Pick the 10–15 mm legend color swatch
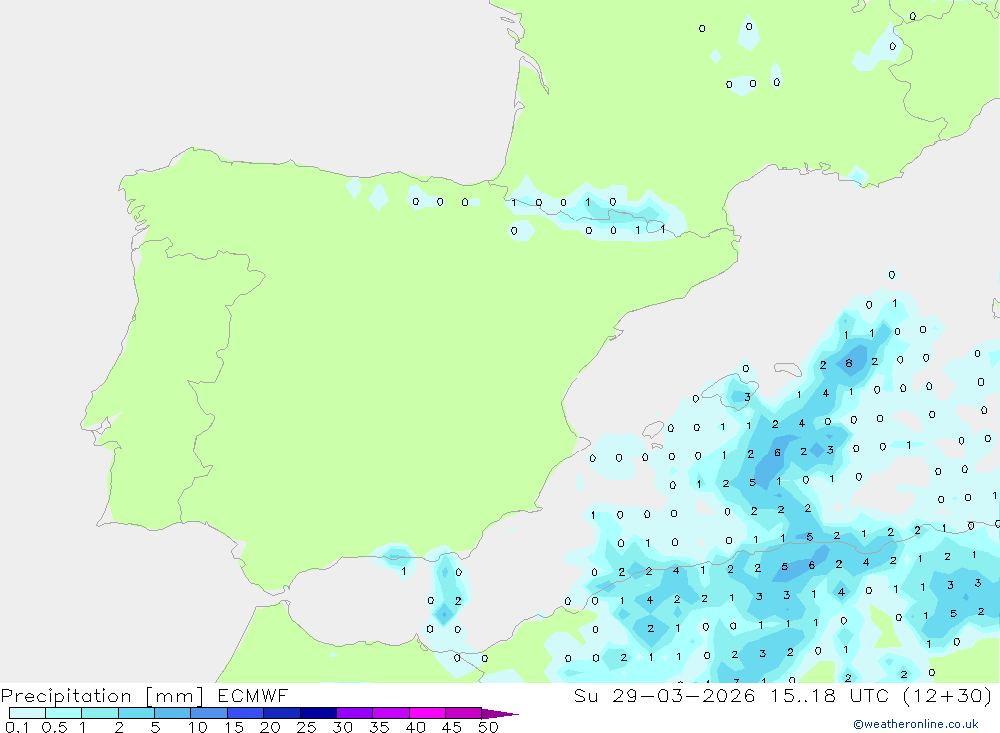 [x=209, y=713]
